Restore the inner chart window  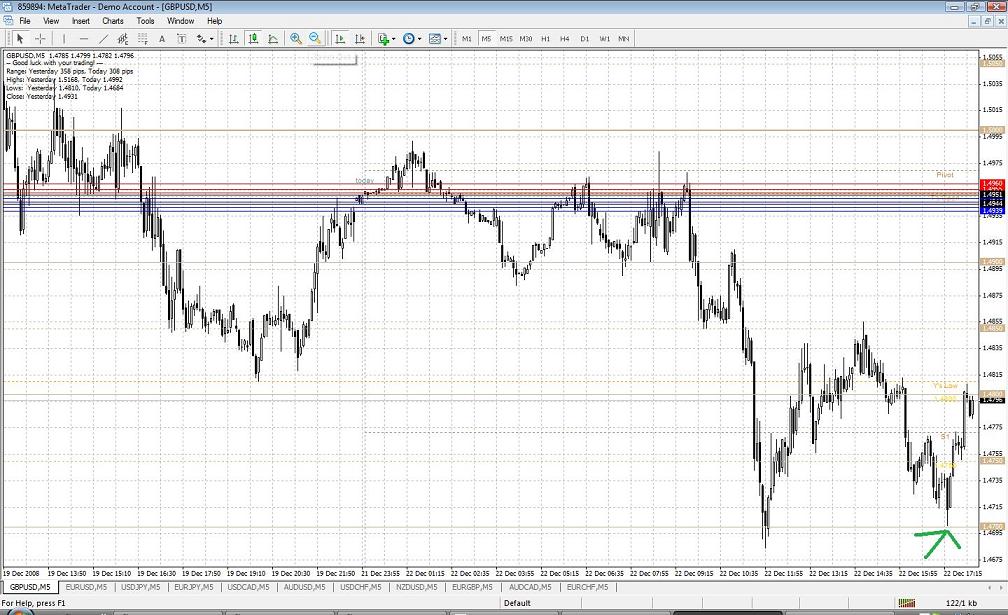pyautogui.click(x=987, y=21)
